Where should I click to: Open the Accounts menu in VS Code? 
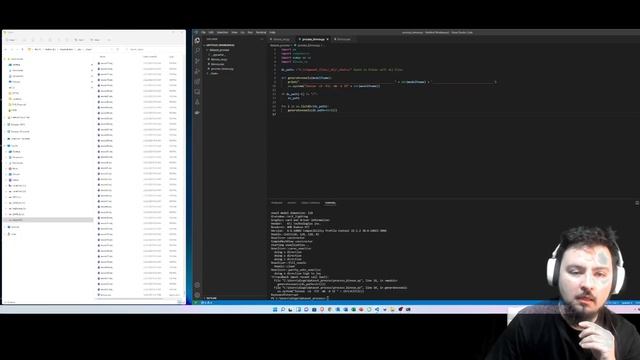point(197,285)
